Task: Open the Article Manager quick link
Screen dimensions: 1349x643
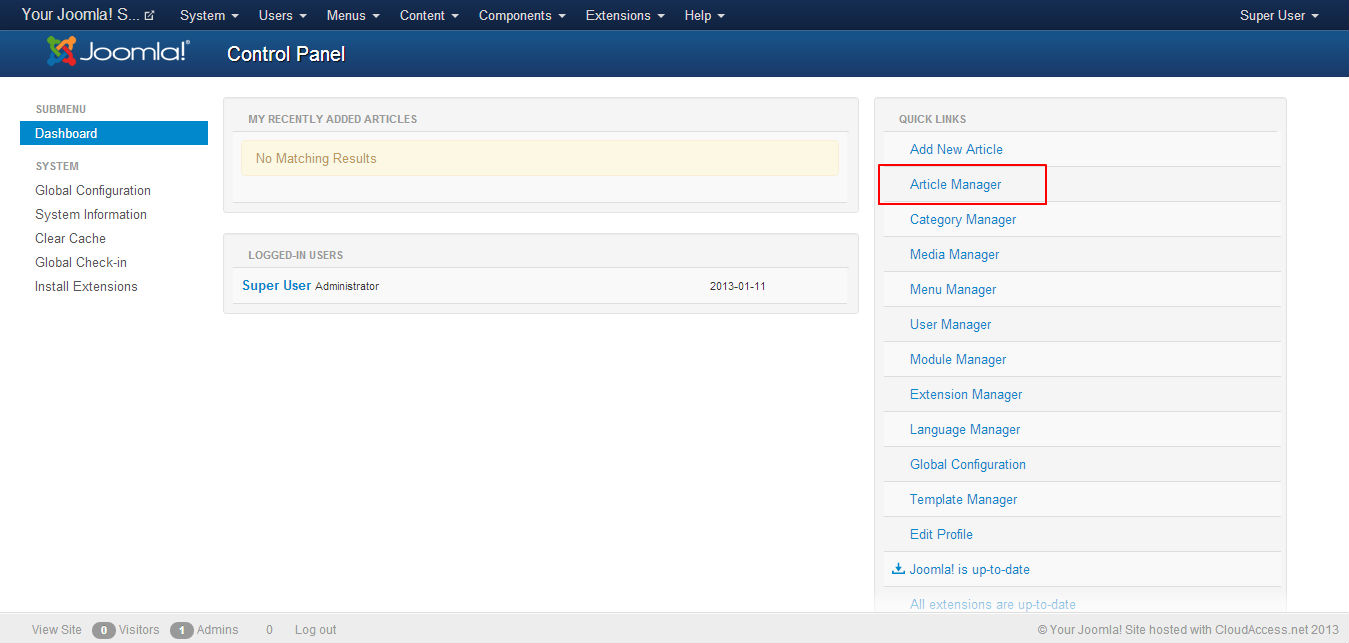Action: pos(955,184)
